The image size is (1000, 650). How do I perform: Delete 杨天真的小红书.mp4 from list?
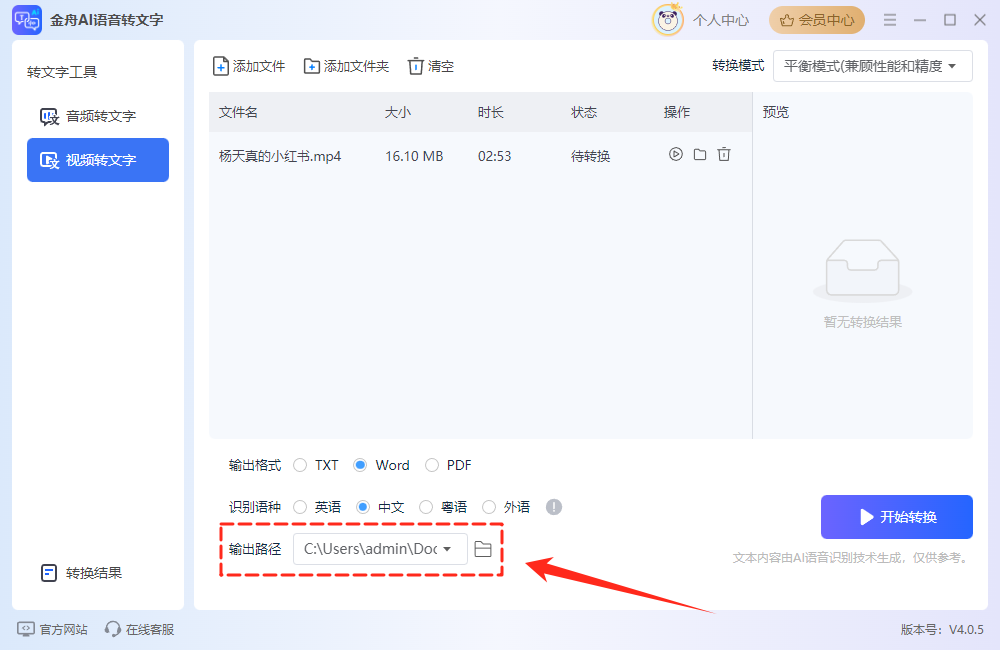[724, 154]
